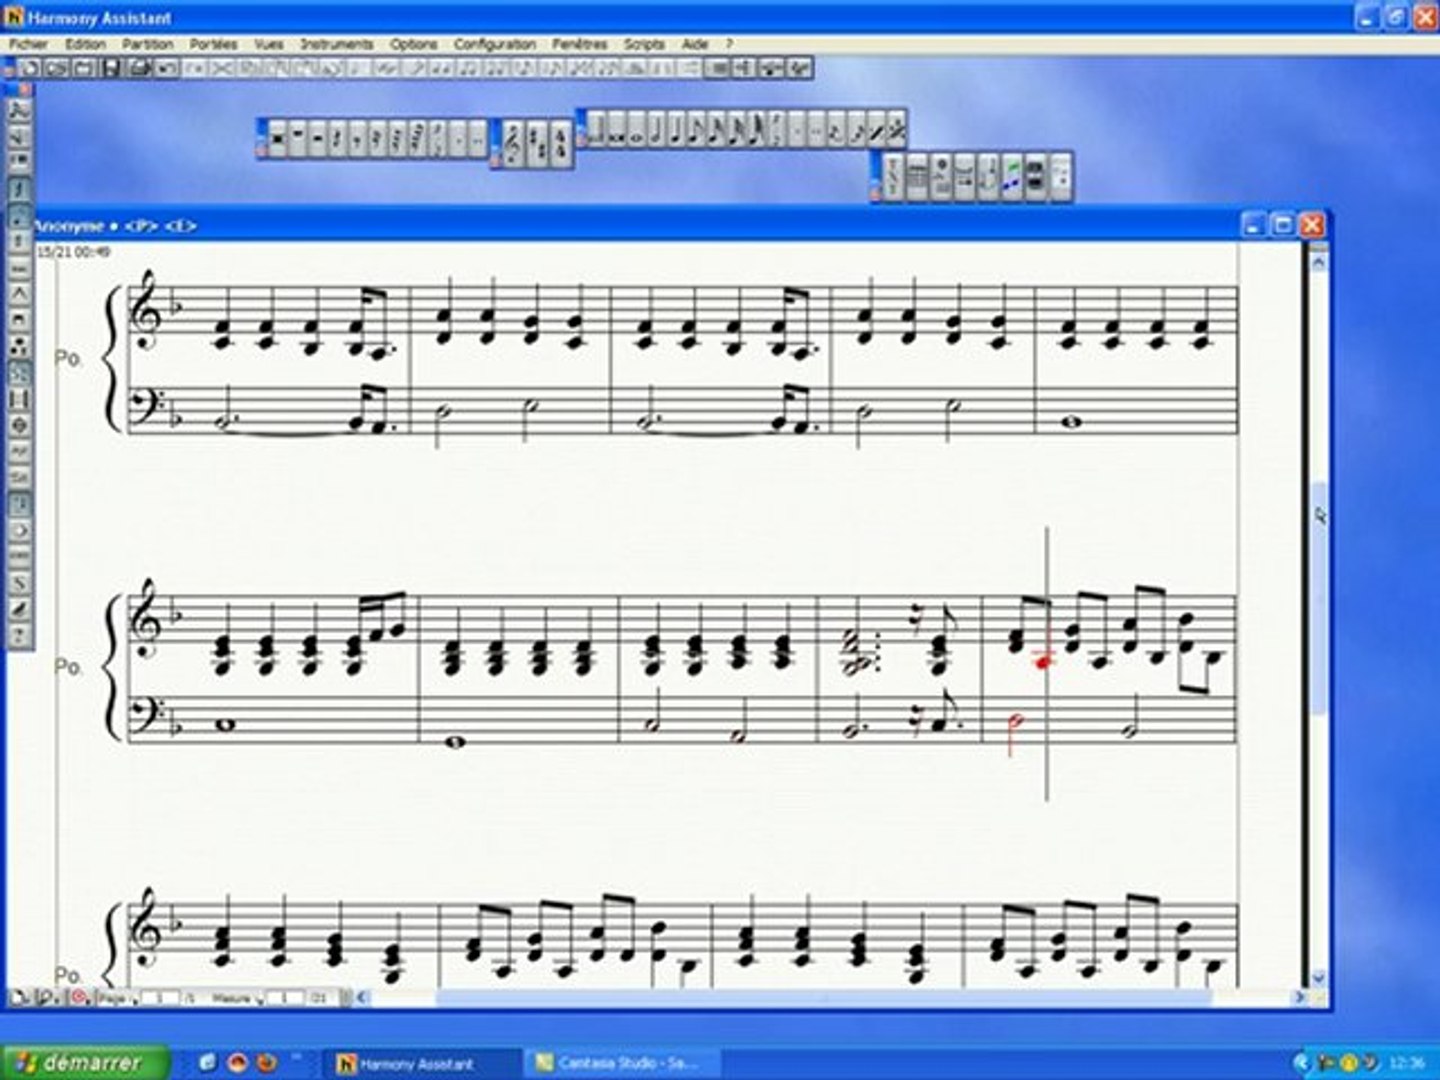Select the sixteenth note duration
The image size is (1440, 1080).
(x=717, y=130)
